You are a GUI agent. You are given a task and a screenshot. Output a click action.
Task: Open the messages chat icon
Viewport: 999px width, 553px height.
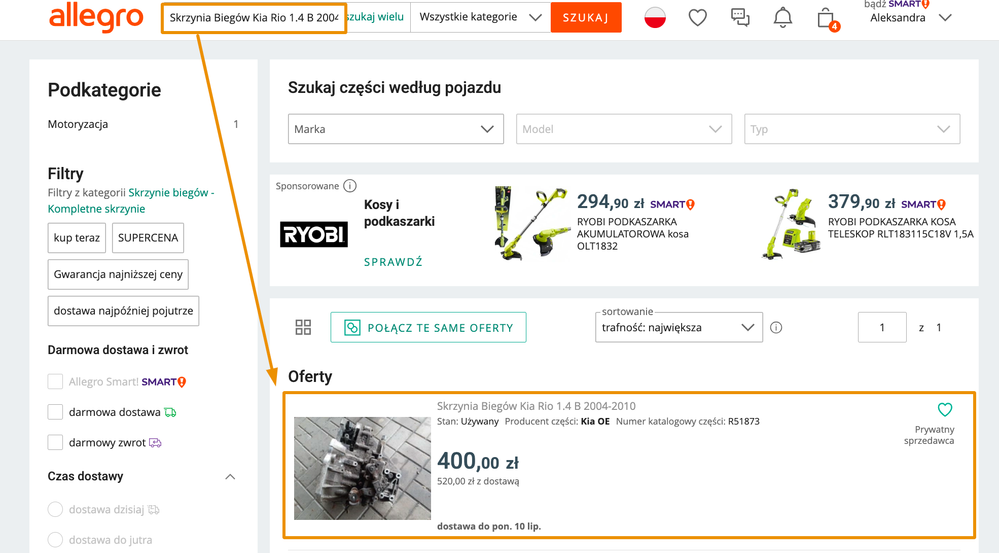[x=740, y=18]
